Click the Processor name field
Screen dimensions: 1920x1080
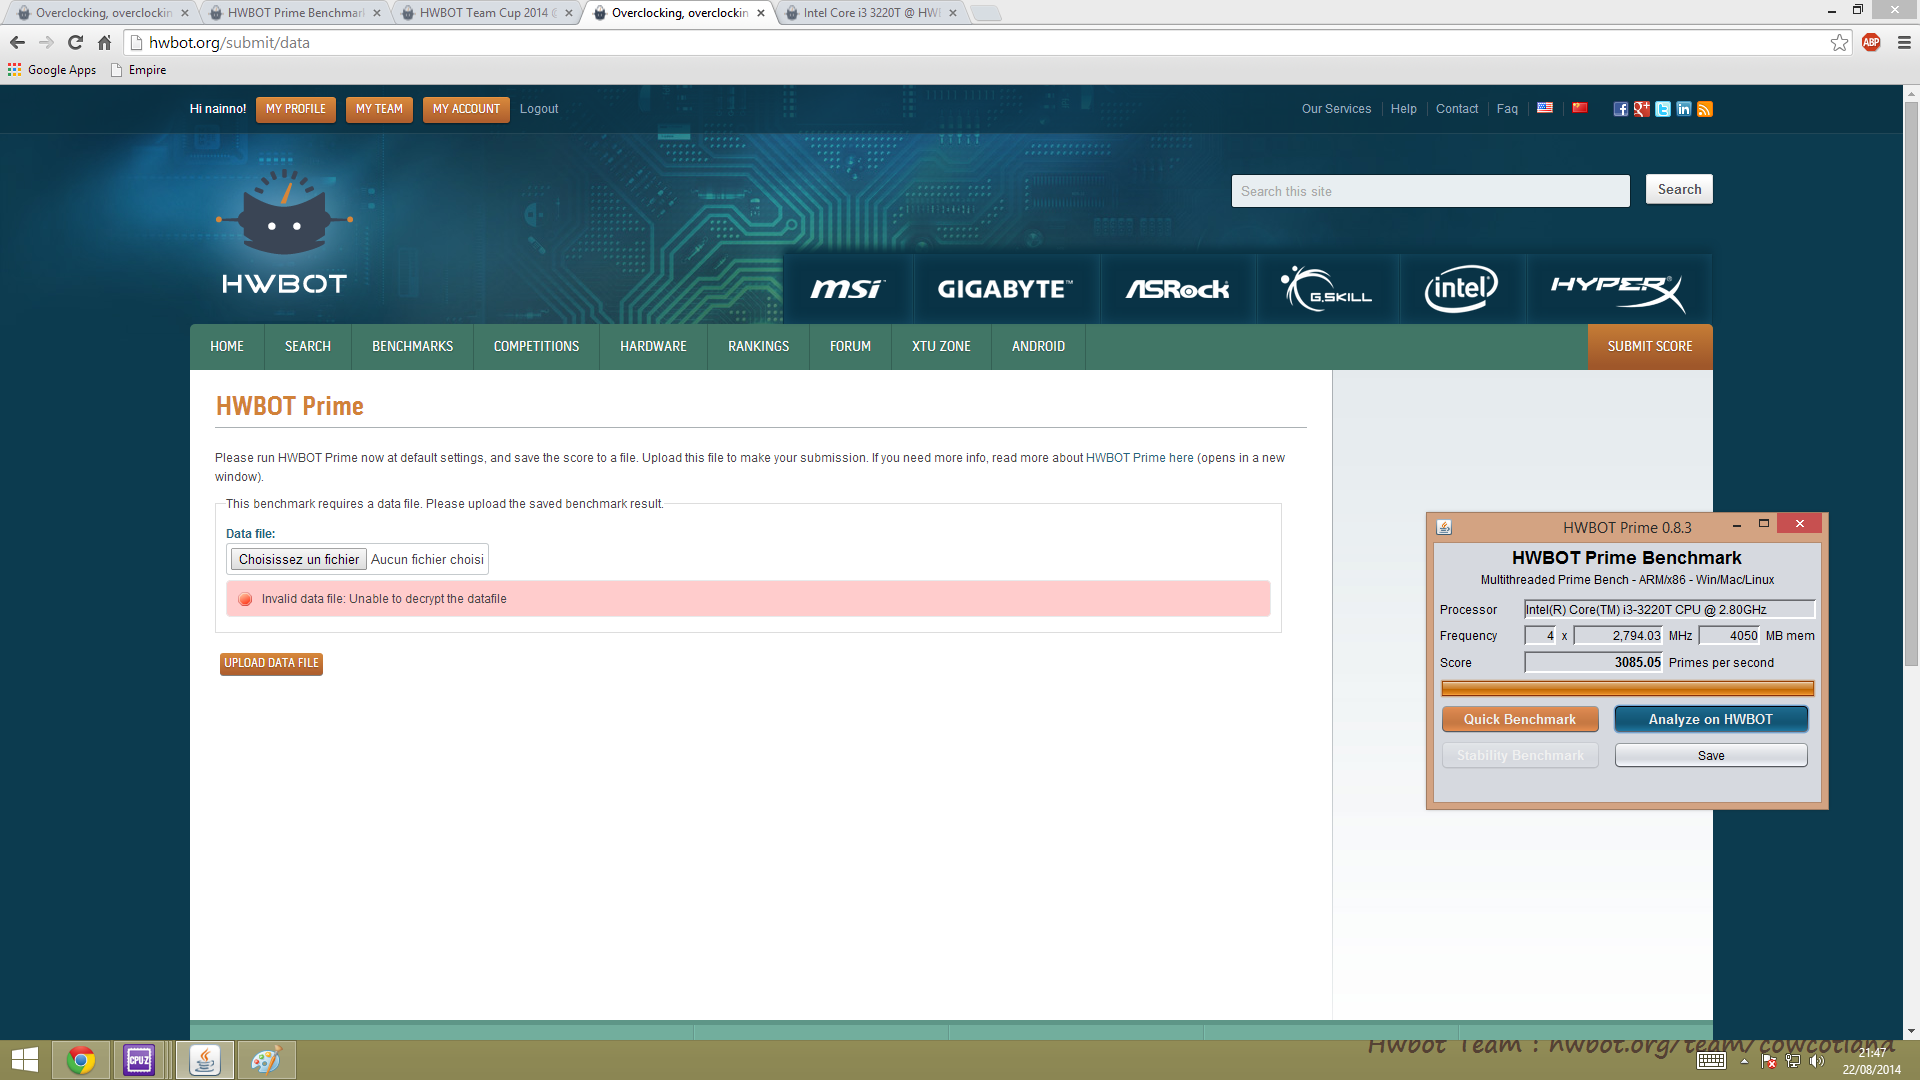pos(1669,609)
